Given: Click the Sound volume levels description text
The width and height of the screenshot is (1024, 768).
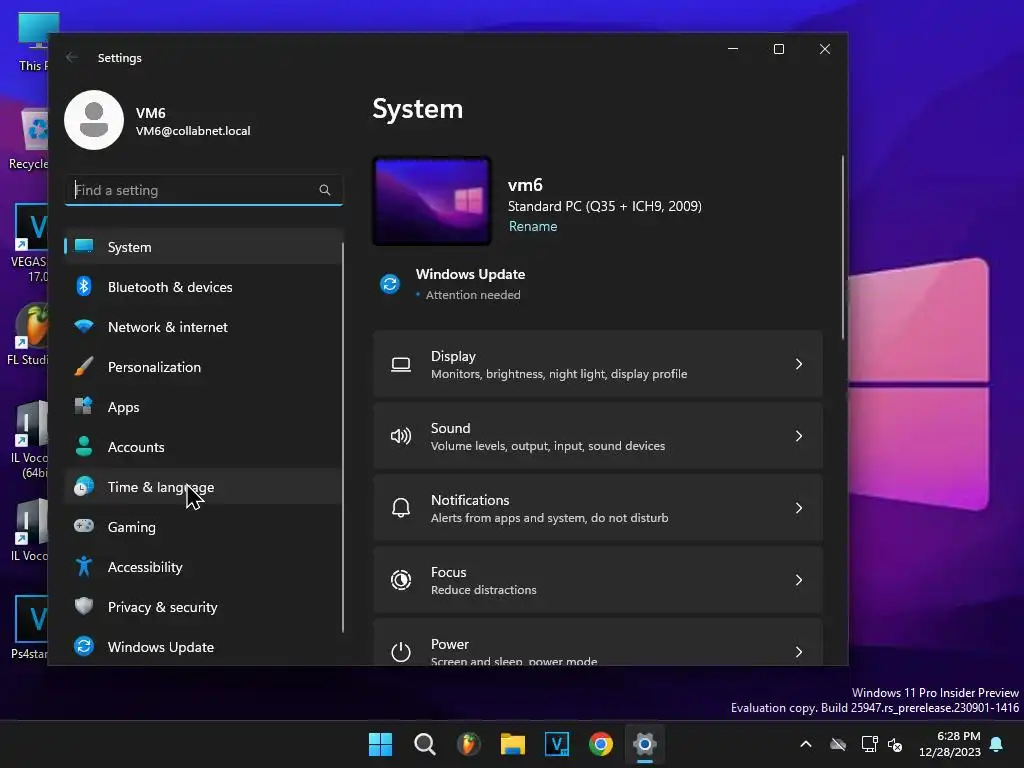Looking at the screenshot, I should click(x=548, y=446).
